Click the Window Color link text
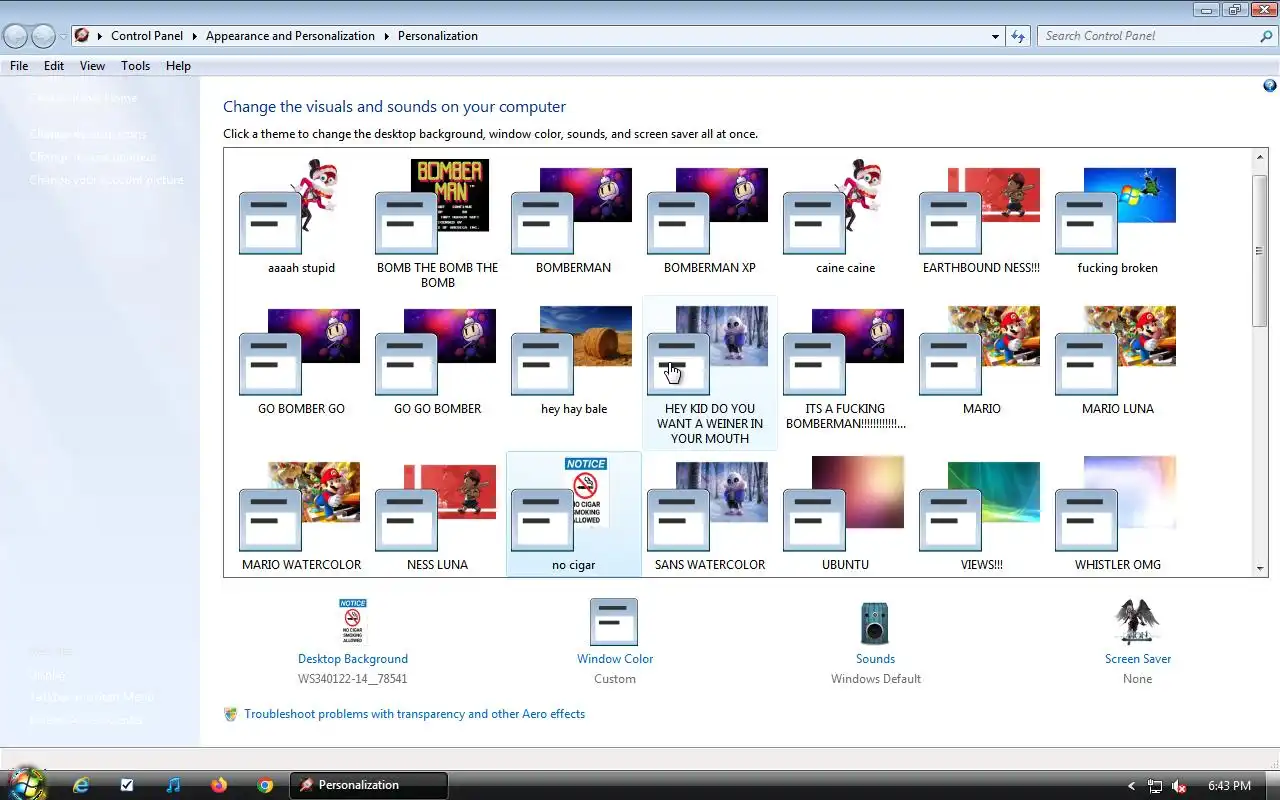The width and height of the screenshot is (1280, 800). point(615,659)
